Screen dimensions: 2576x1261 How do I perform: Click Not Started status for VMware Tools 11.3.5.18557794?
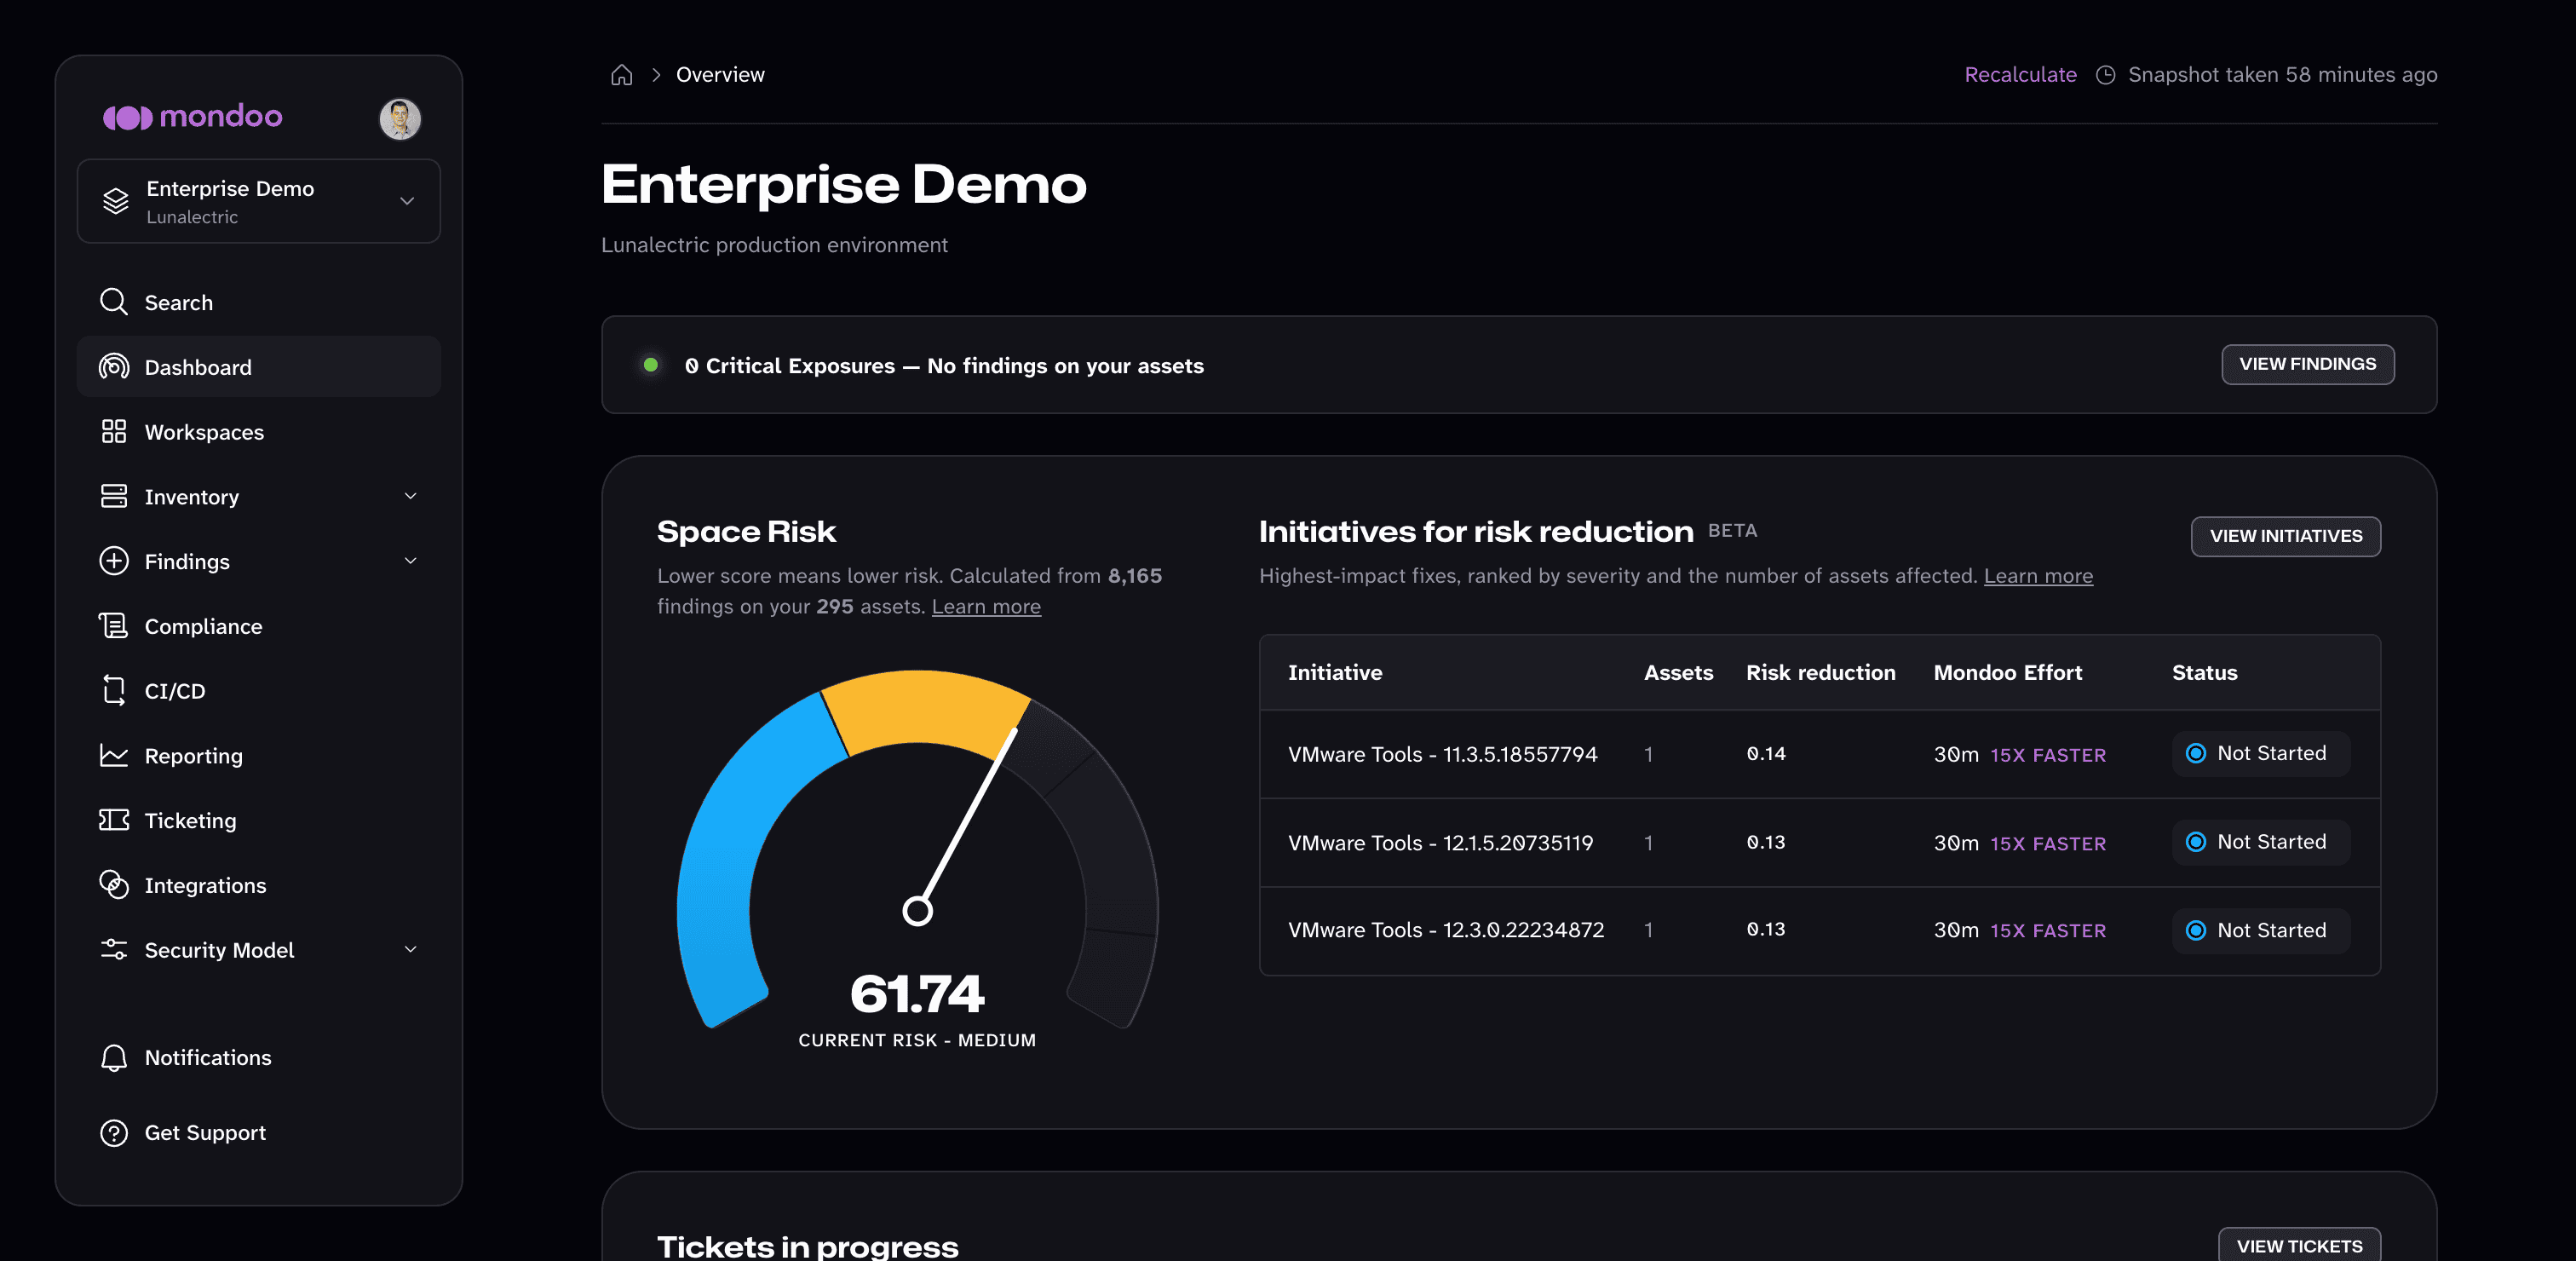[x=2260, y=753]
